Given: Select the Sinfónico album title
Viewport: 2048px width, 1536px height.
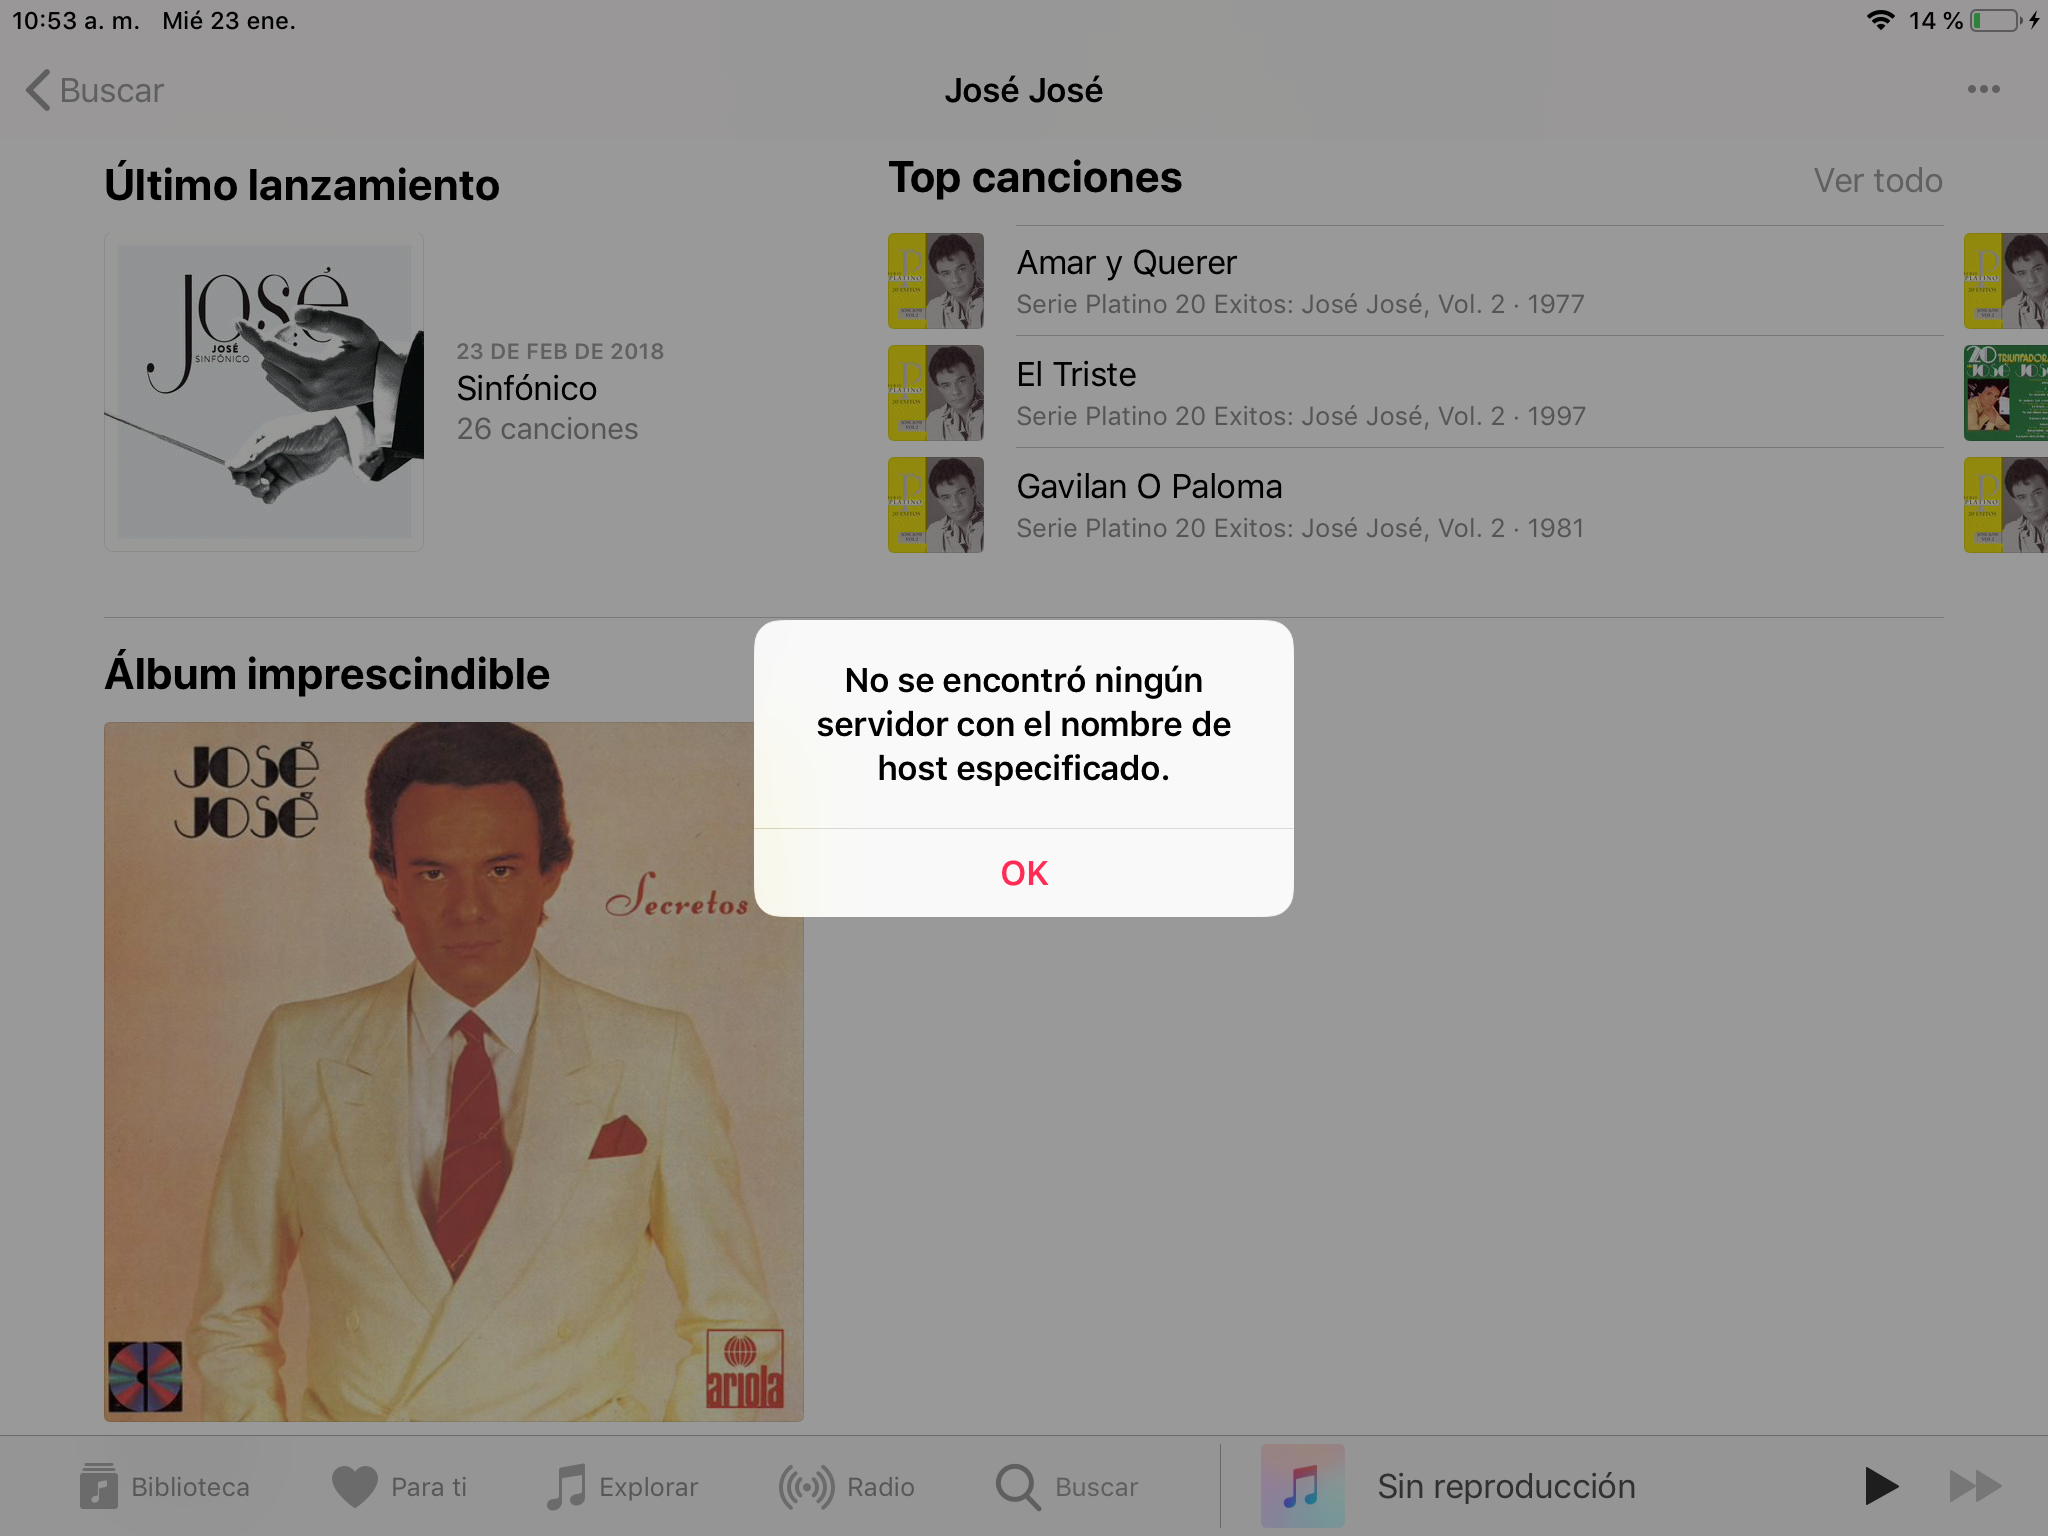Looking at the screenshot, I should coord(527,388).
